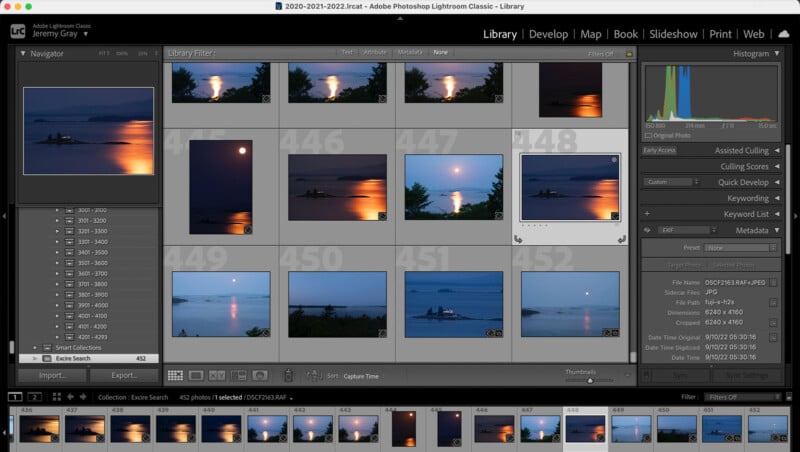Screen dimensions: 800x452
Task: Open main window display button 1
Action: [x=15, y=396]
